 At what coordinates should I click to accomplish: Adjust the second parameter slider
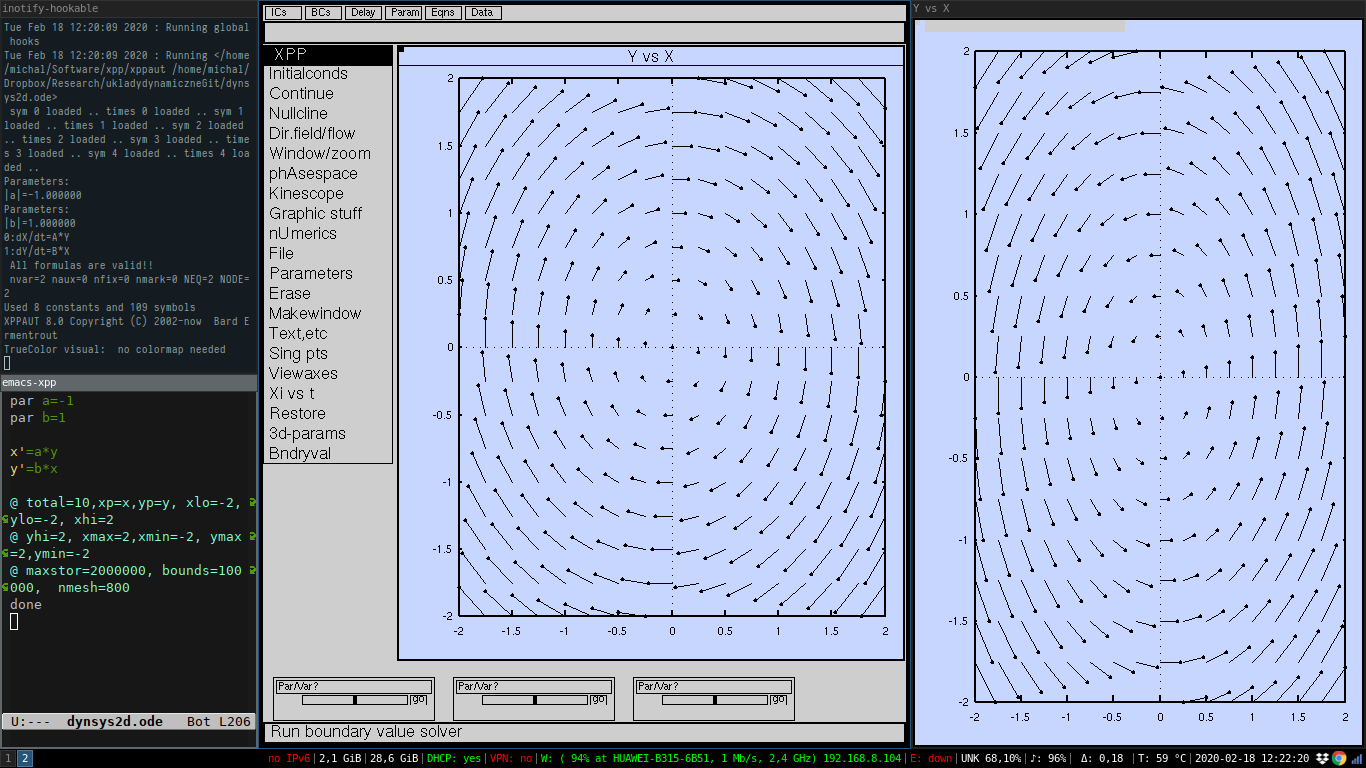click(x=535, y=700)
